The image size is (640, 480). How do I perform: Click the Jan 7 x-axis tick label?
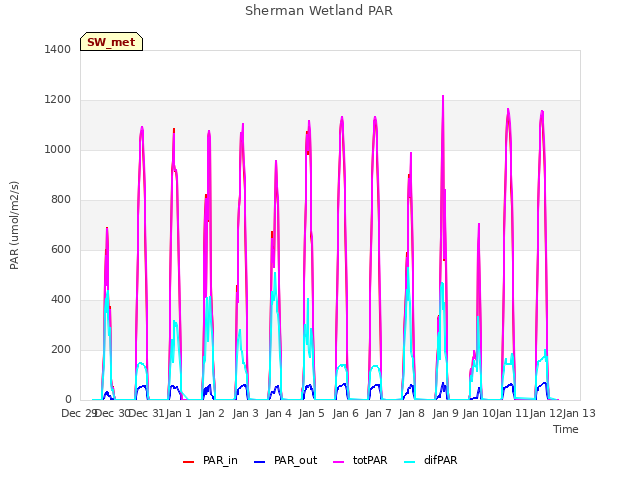378,413
